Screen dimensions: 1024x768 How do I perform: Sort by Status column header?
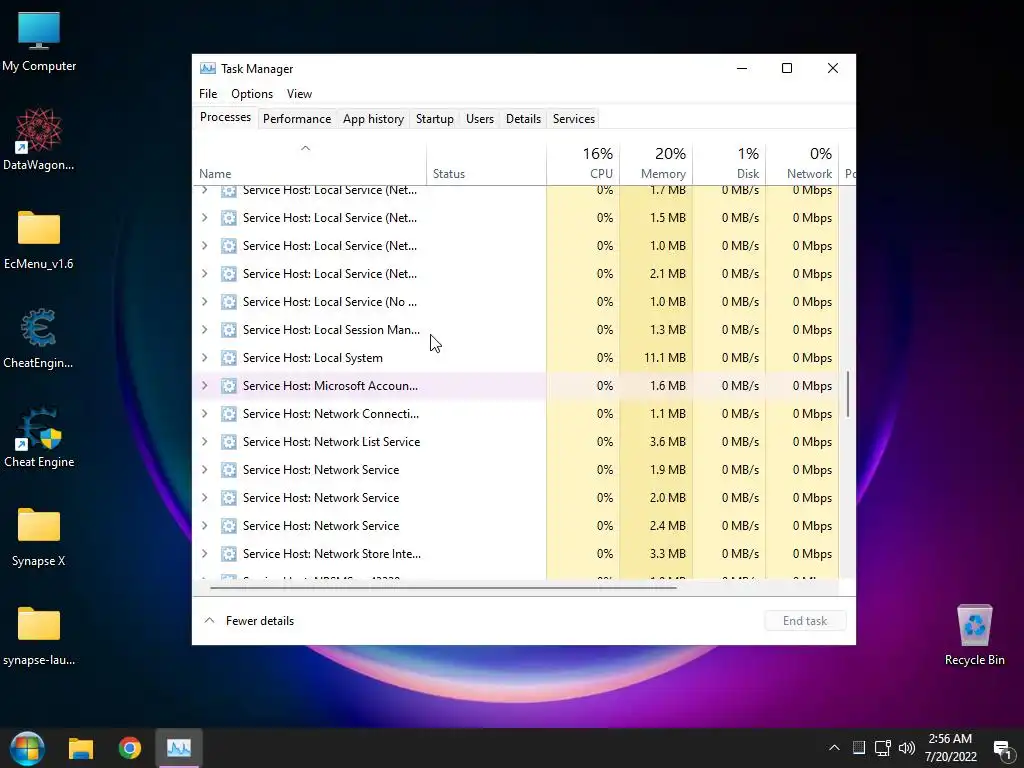pyautogui.click(x=487, y=164)
